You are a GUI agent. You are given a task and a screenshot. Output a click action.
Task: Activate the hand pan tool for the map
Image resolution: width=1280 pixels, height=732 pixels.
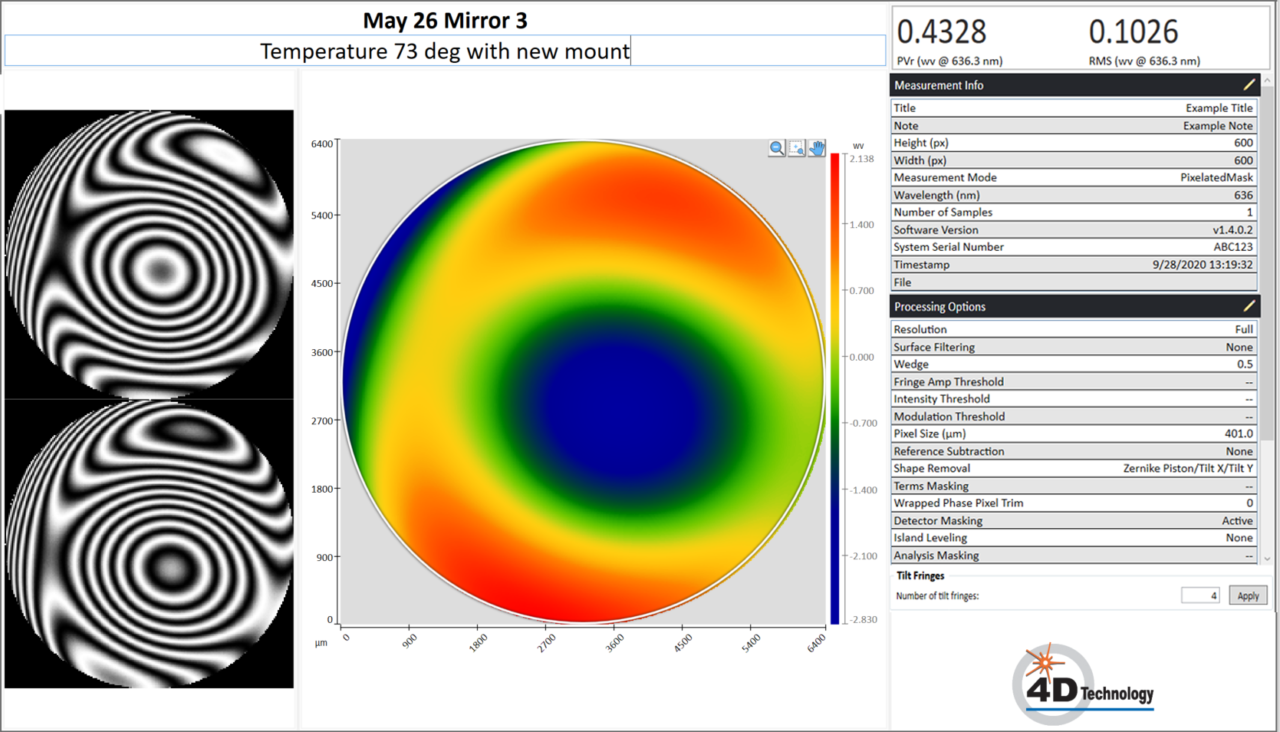click(x=816, y=148)
